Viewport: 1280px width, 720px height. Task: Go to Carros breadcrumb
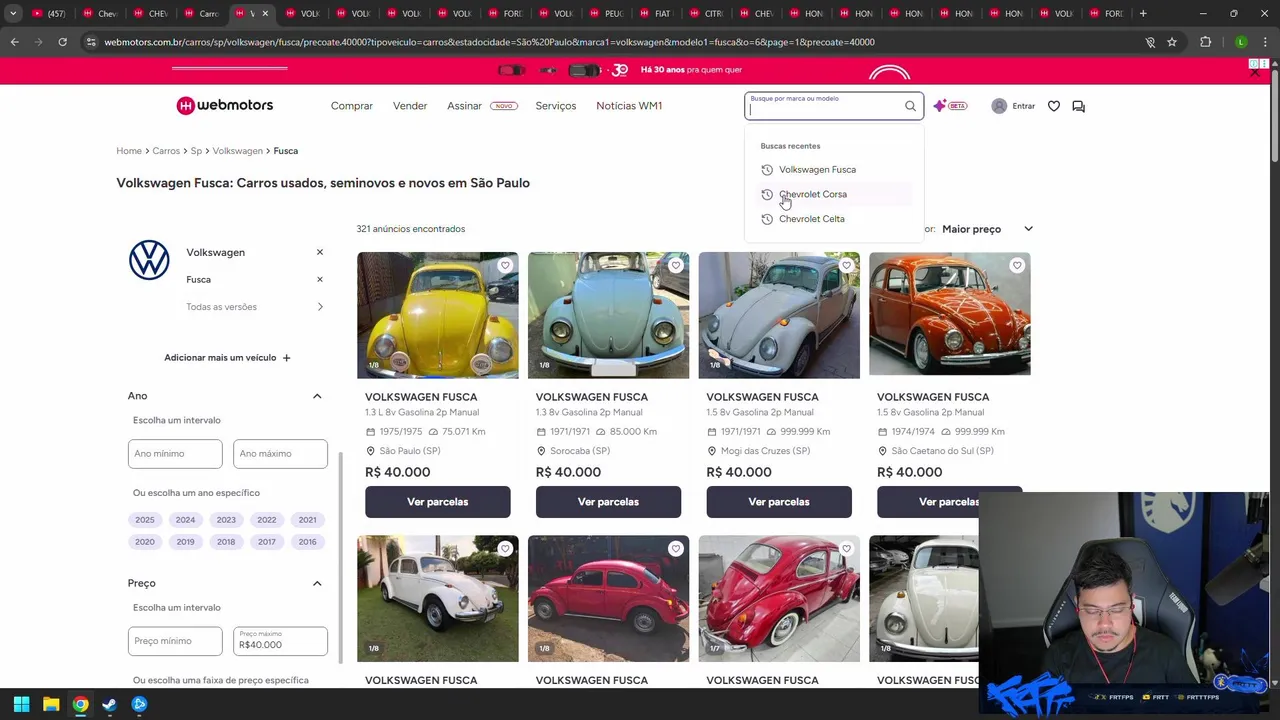pos(166,151)
